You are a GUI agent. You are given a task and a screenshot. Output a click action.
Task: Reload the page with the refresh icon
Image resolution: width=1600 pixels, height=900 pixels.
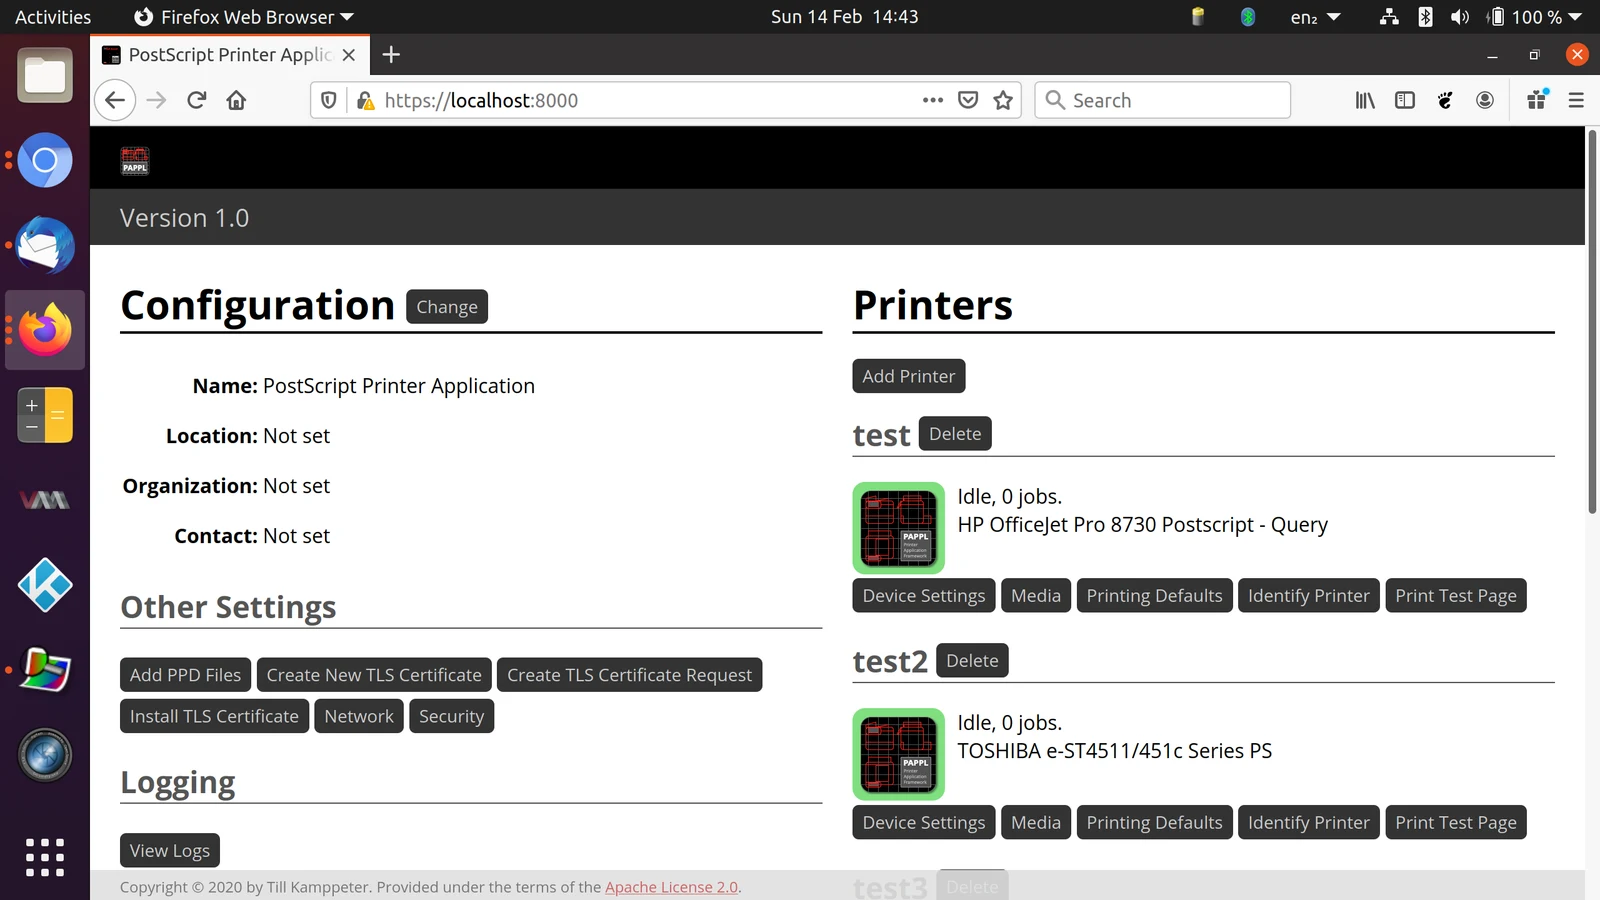click(196, 100)
